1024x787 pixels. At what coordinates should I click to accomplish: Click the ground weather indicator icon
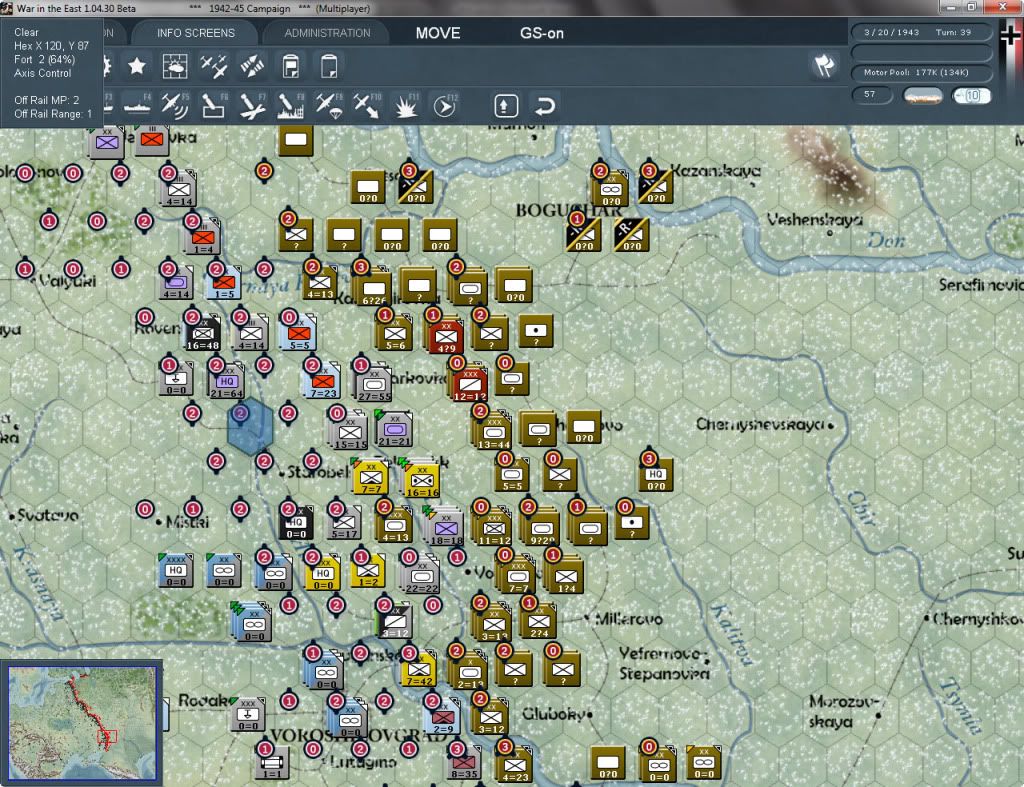pos(922,96)
